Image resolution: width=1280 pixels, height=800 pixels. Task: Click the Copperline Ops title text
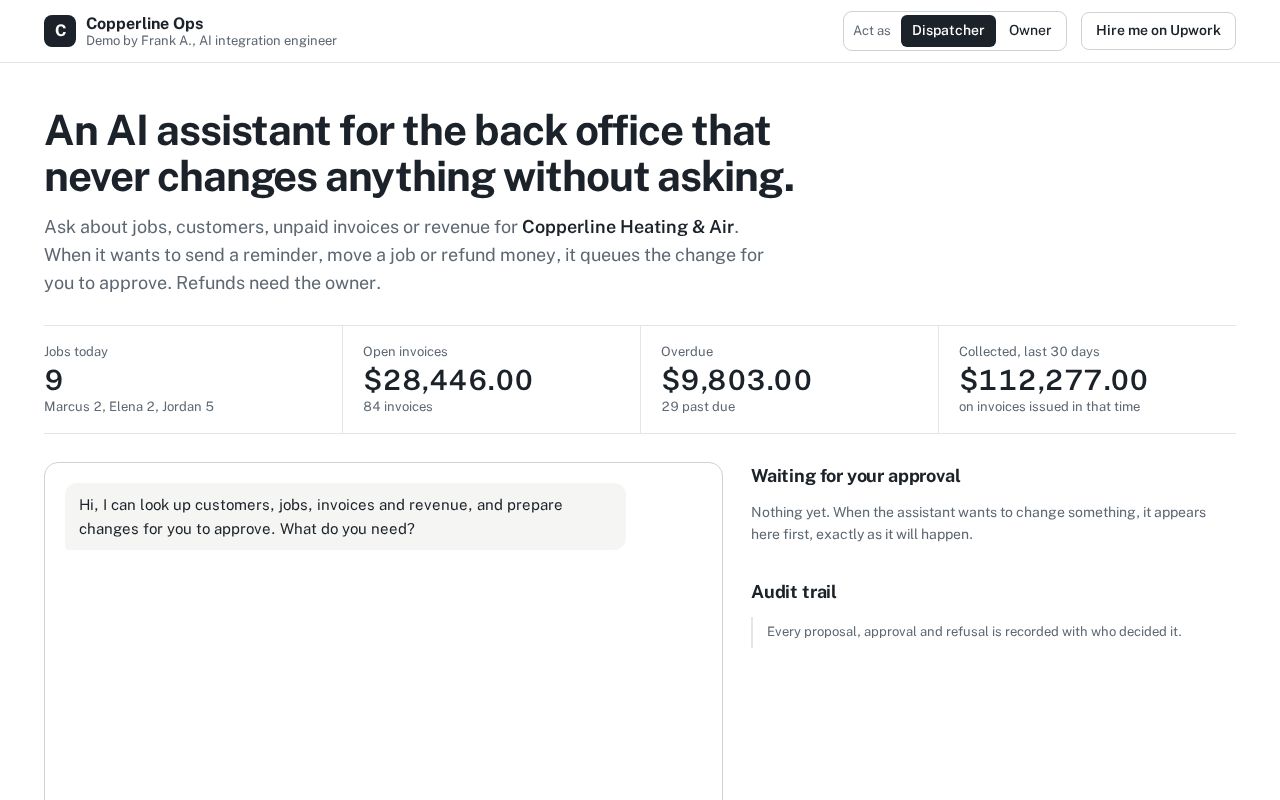click(145, 23)
